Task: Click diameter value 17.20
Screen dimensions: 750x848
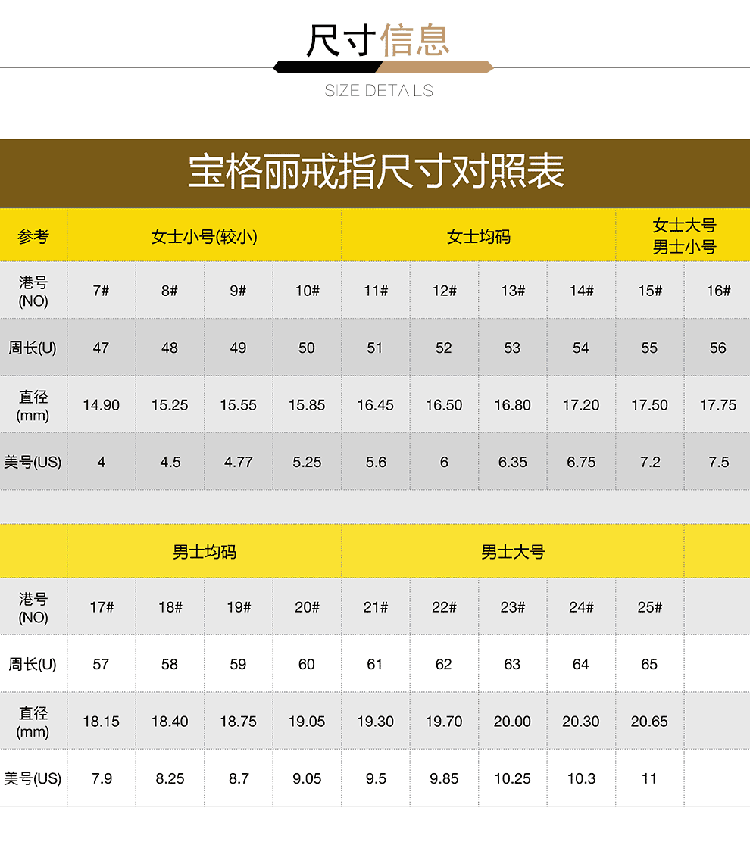Action: tap(581, 405)
